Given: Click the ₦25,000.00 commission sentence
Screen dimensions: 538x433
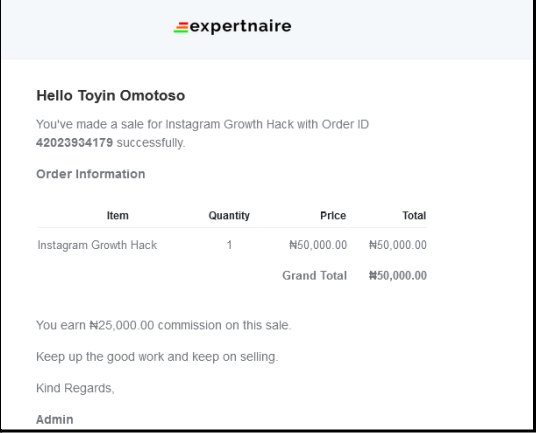Looking at the screenshot, I should 164,325.
